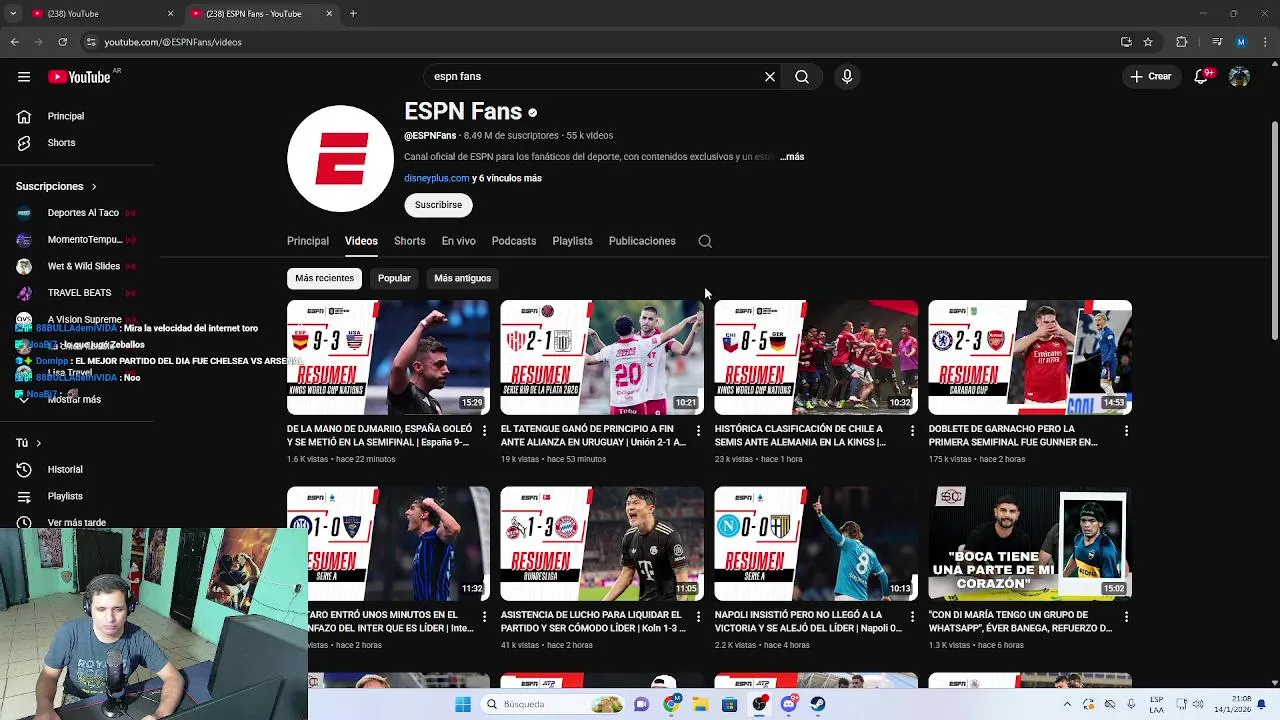Open Discord from the taskbar

click(789, 704)
